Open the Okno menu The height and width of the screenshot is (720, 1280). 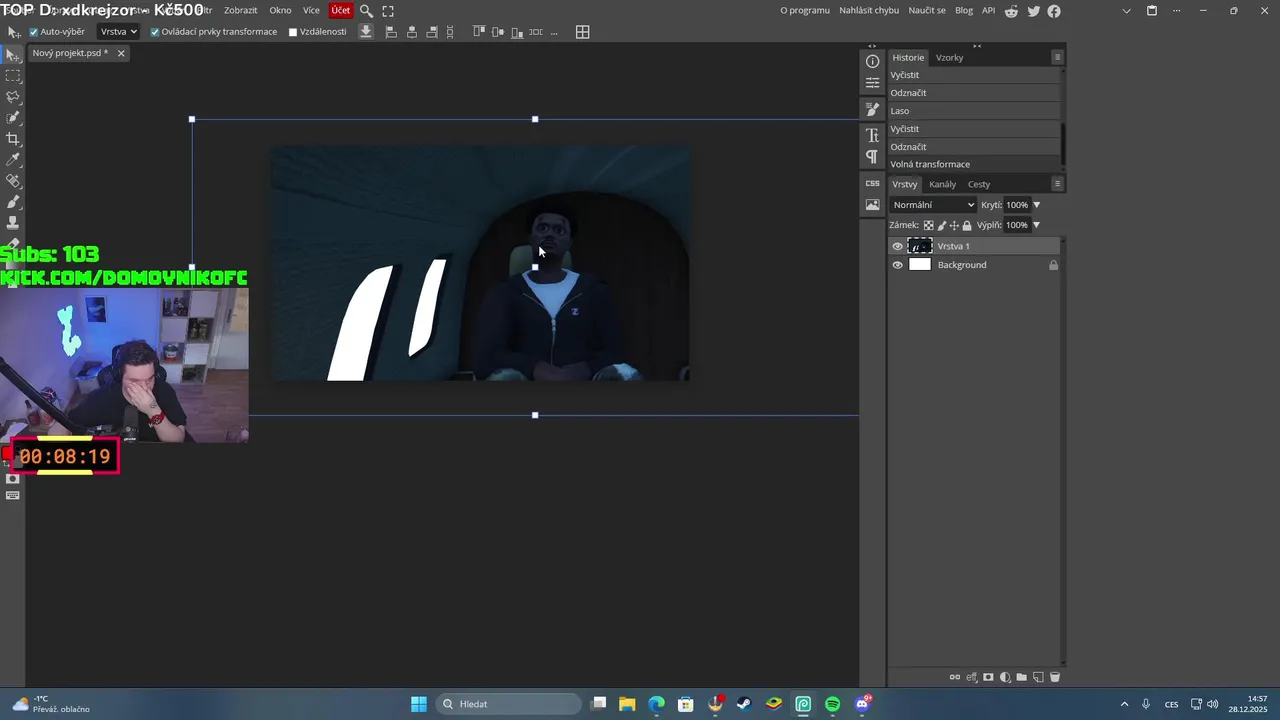(x=280, y=11)
